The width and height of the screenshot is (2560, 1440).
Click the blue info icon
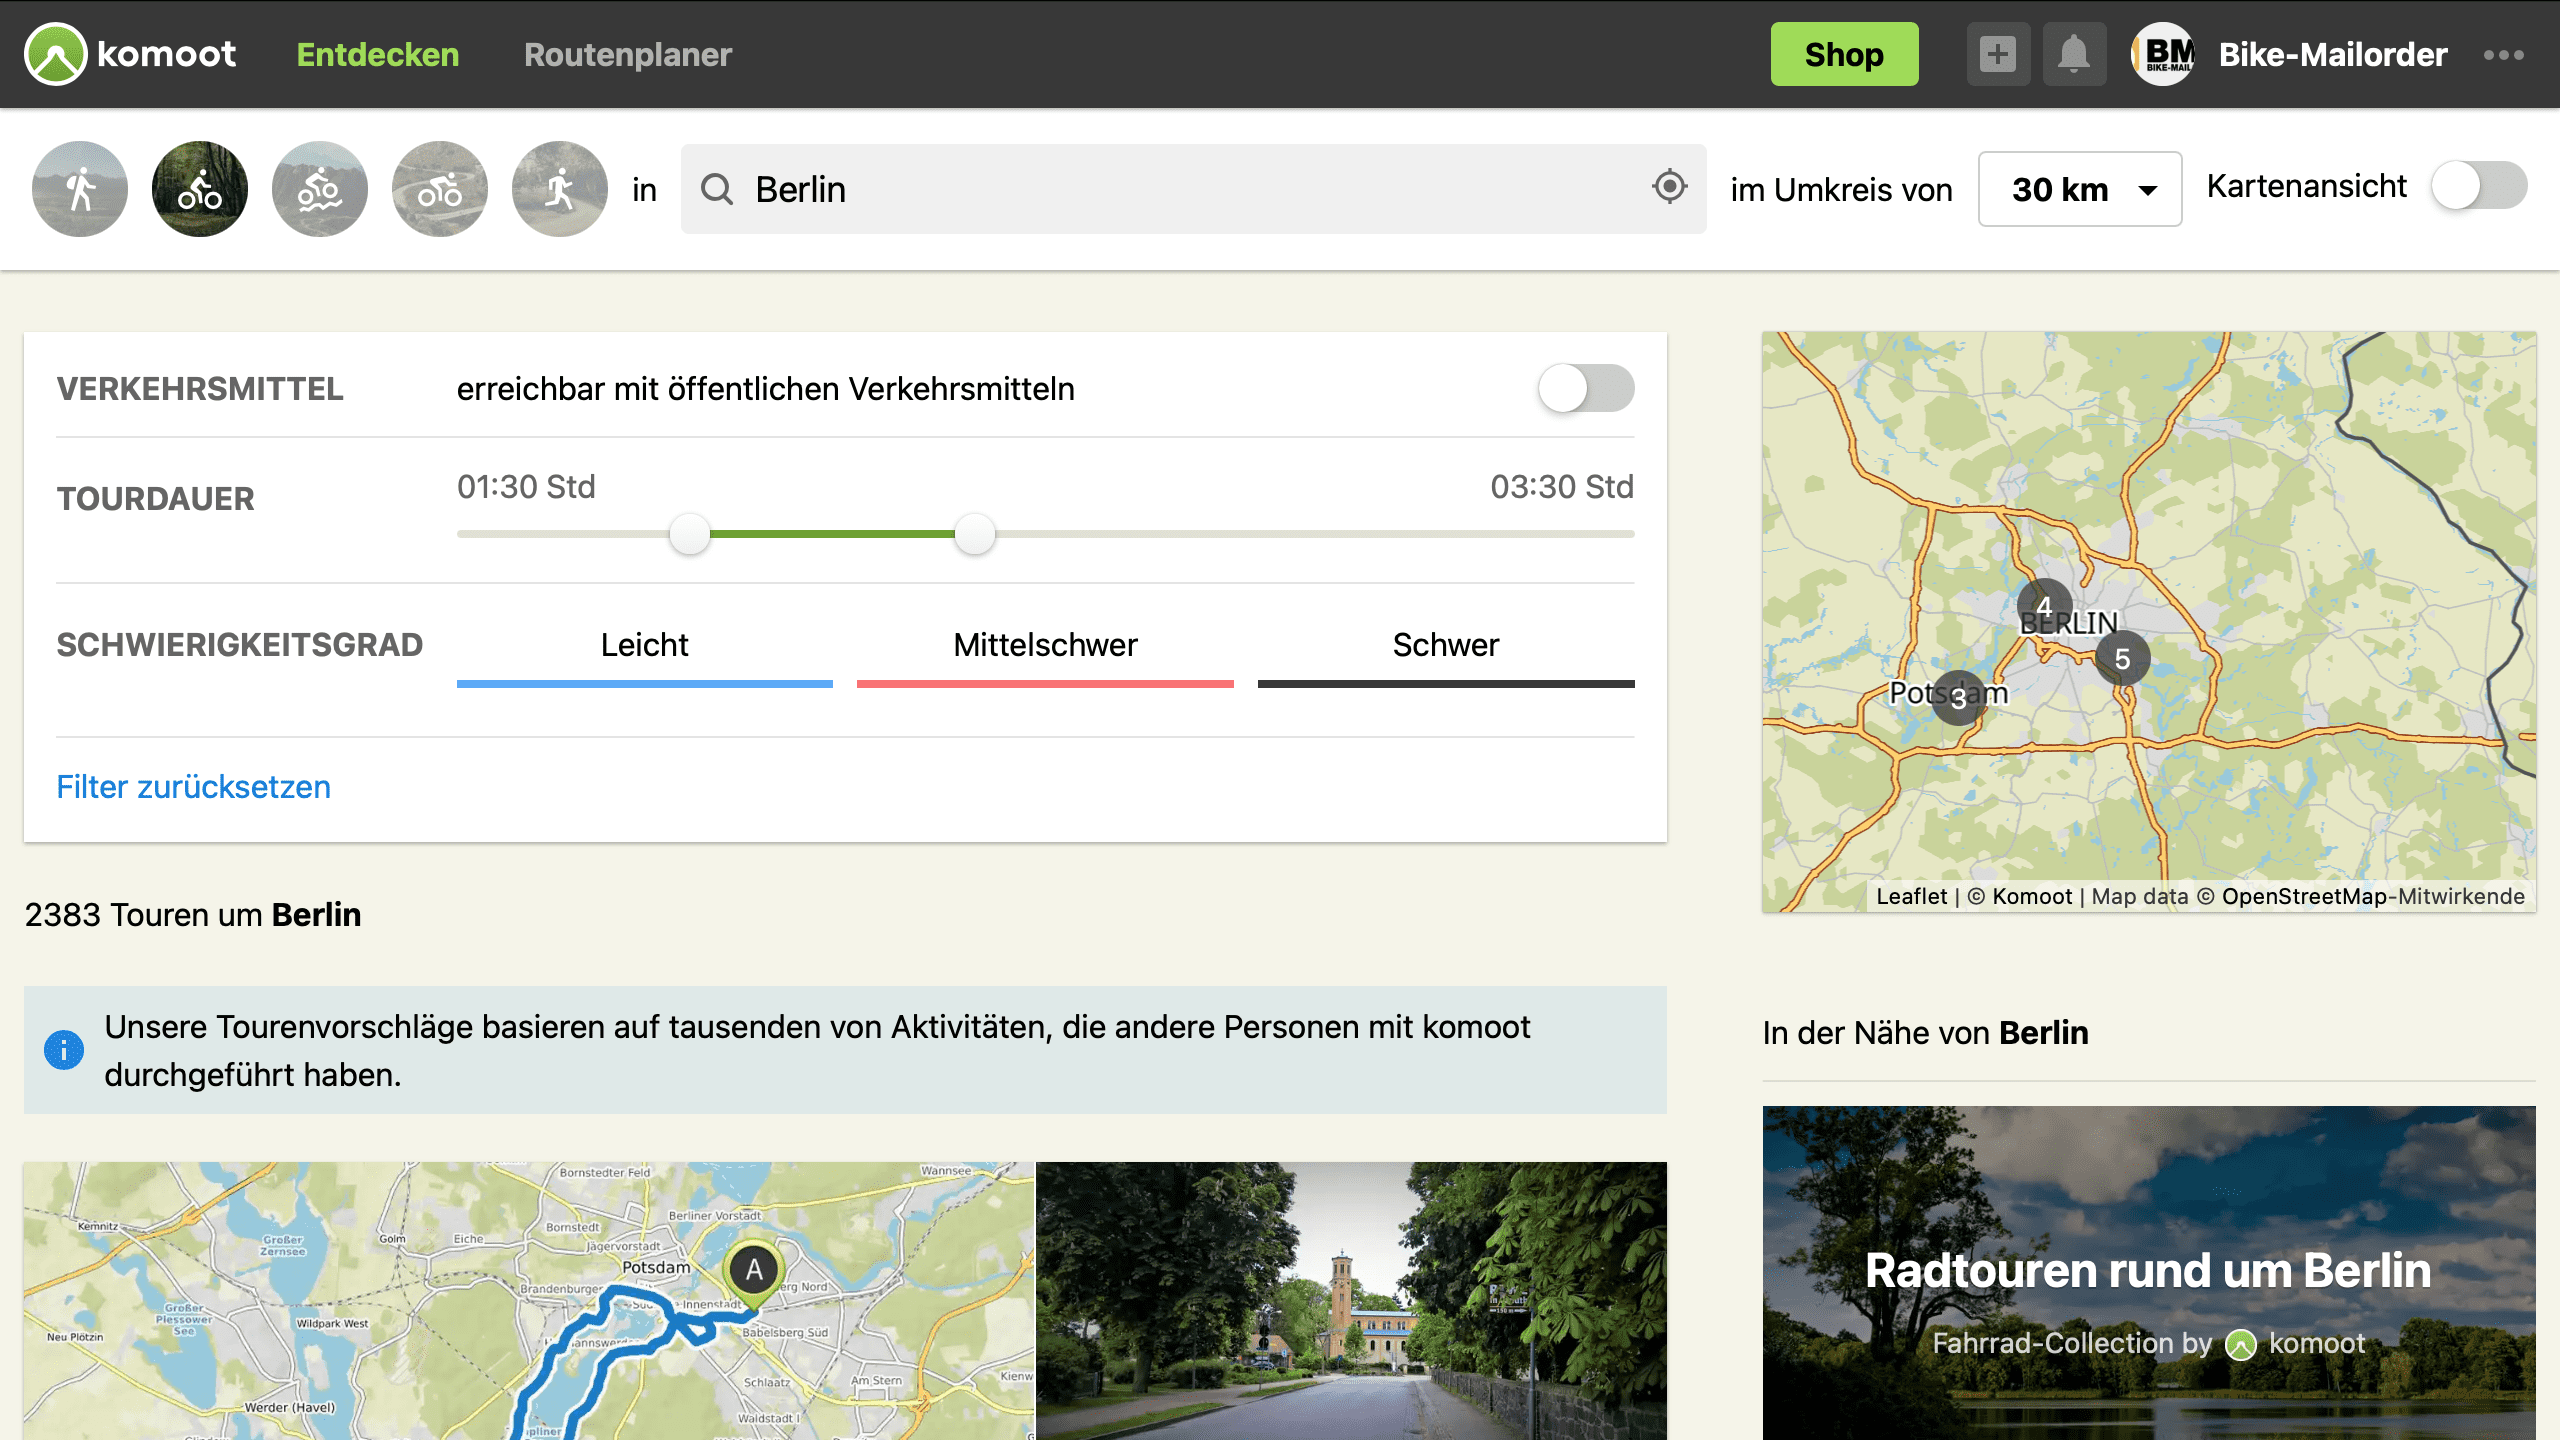point(64,1050)
